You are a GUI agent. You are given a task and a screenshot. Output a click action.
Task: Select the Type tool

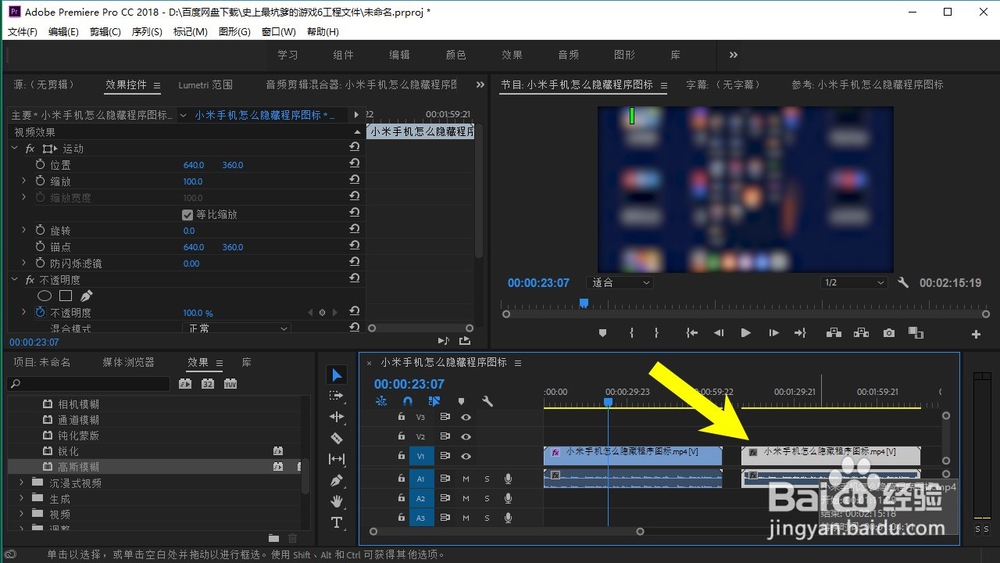click(x=337, y=523)
